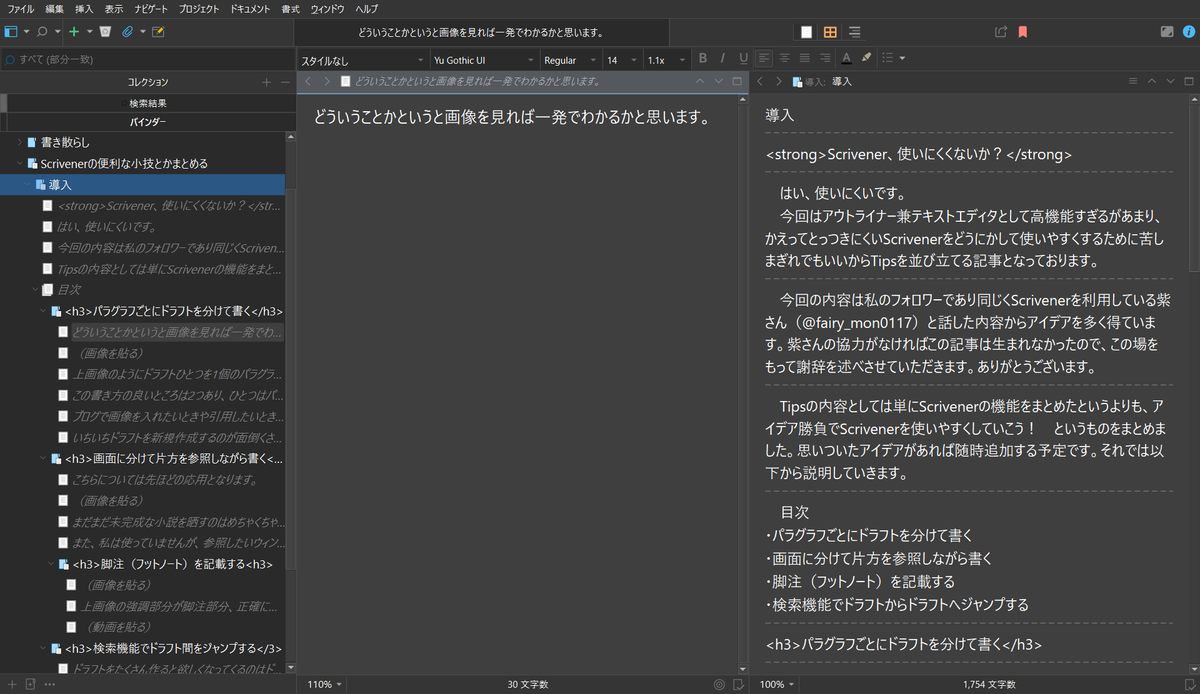Add a new collection plus icon
Screen dimensions: 1200x694
click(266, 82)
